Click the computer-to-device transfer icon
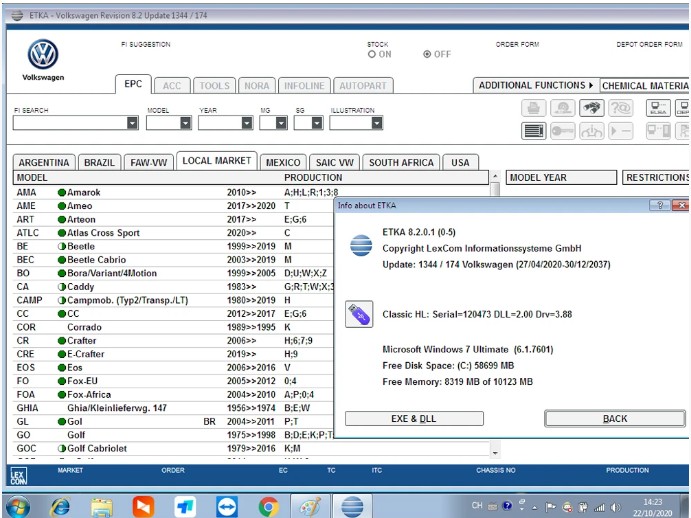This screenshot has height=518, width=691. coord(658,131)
